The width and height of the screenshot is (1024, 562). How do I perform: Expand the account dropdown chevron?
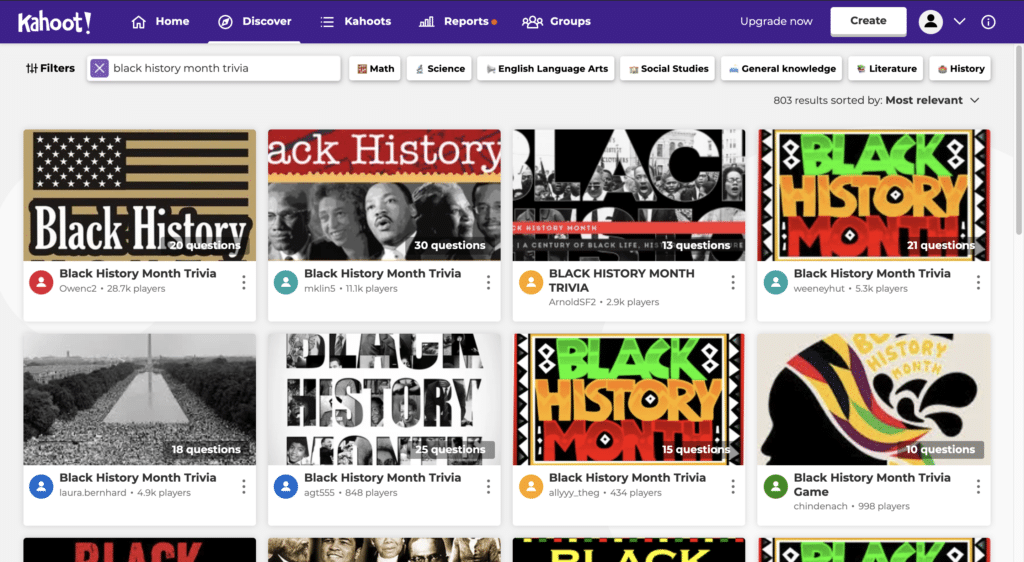[x=959, y=22]
